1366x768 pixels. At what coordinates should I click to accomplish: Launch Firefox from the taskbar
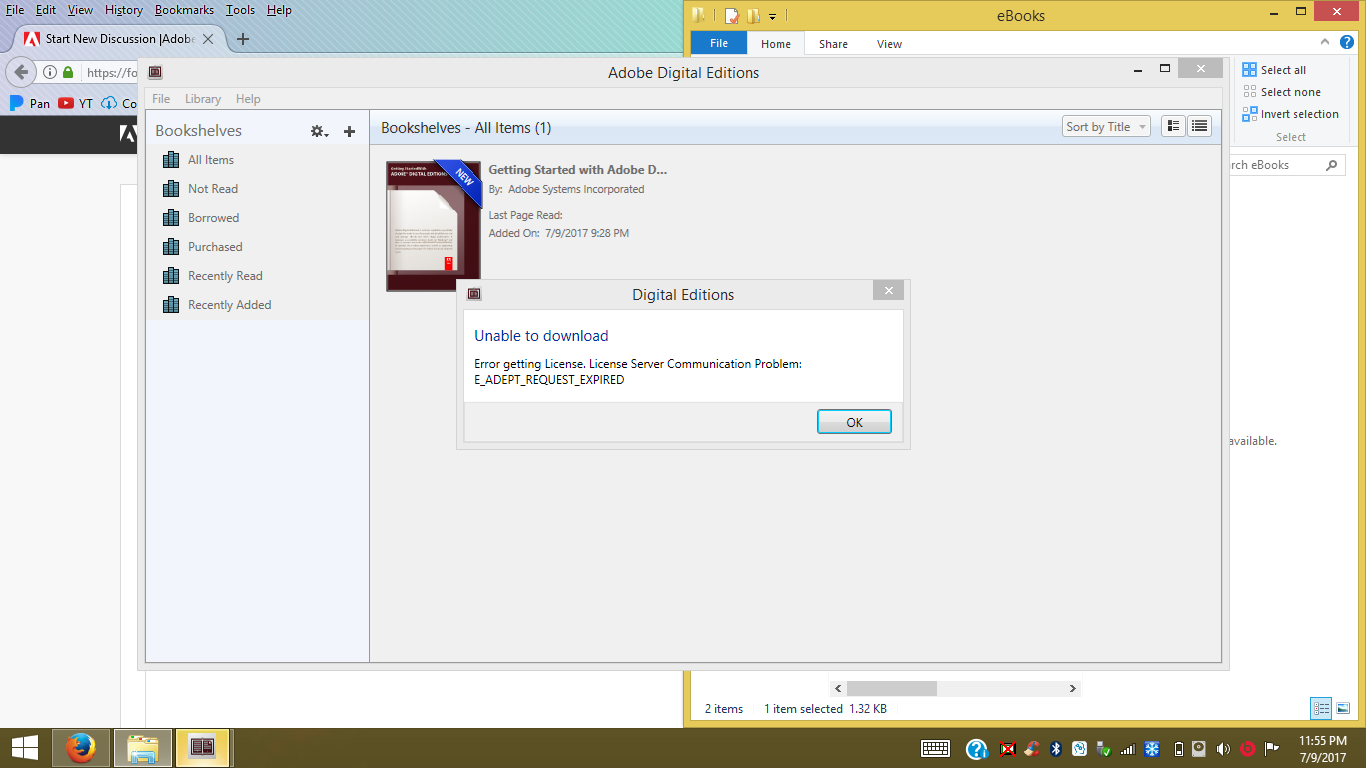[x=80, y=747]
